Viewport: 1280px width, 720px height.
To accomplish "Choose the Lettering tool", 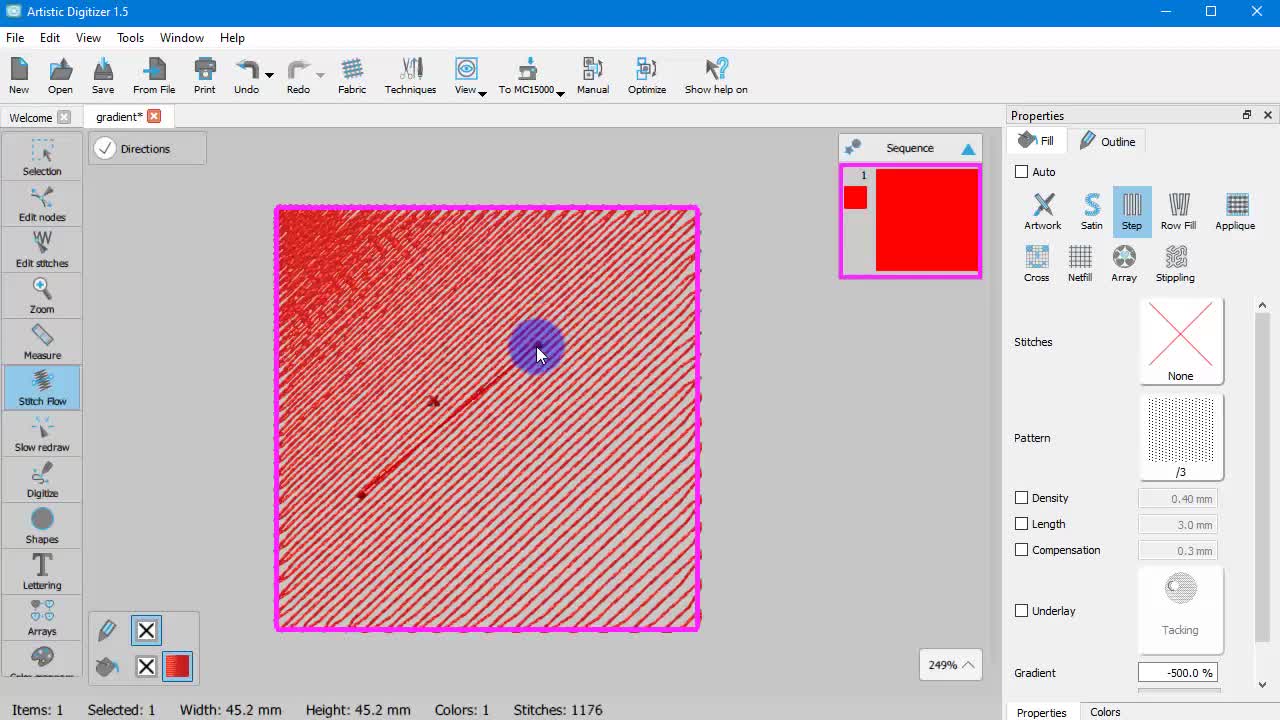I will click(42, 572).
